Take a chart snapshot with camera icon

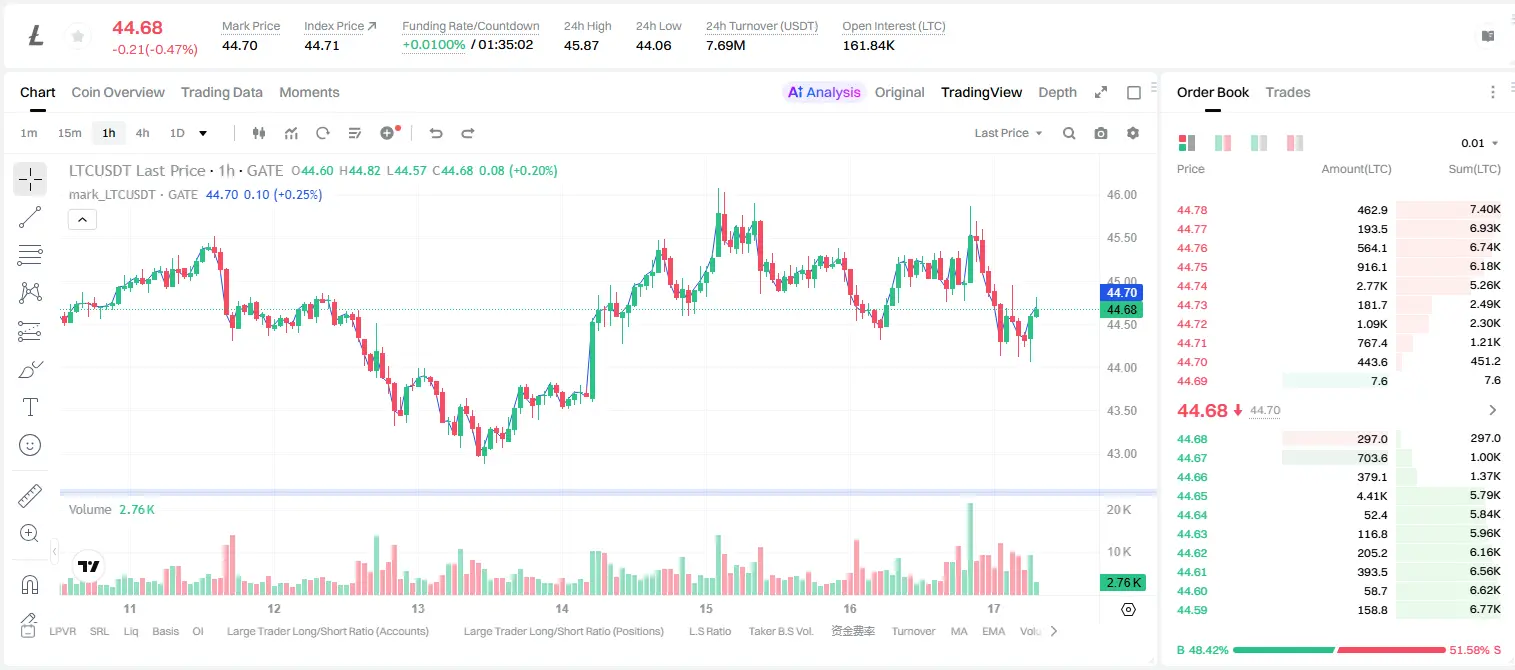[1101, 133]
